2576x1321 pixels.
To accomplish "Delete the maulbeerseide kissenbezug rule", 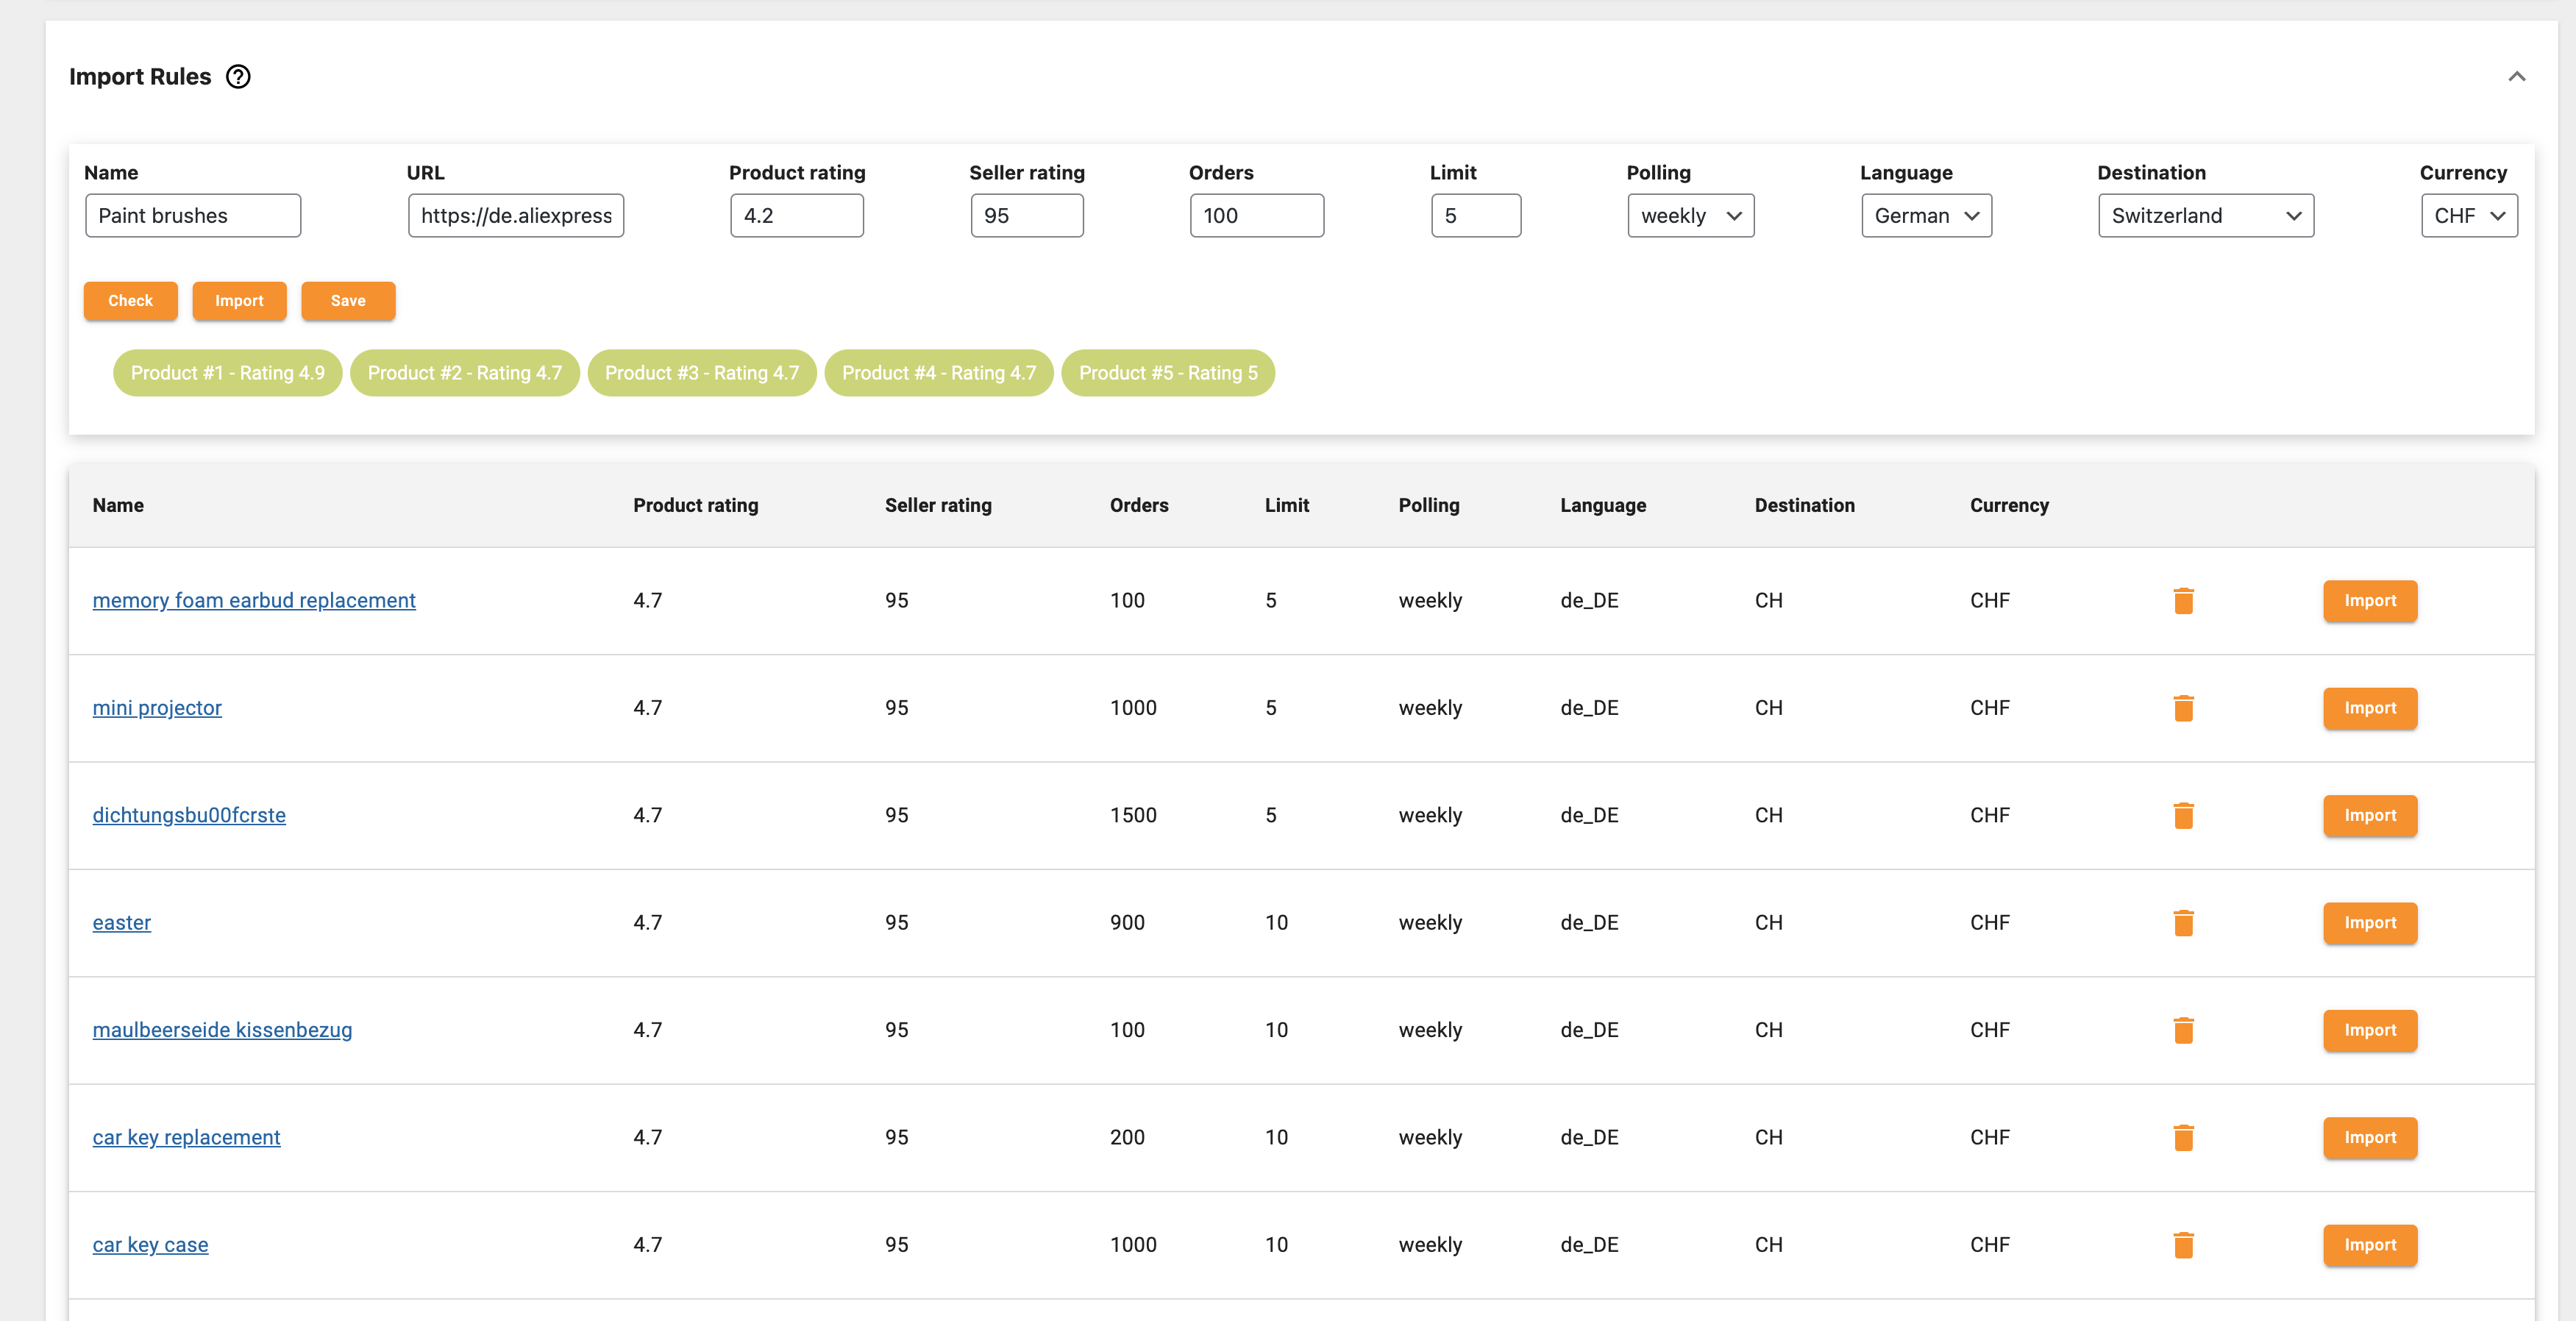I will [2183, 1030].
